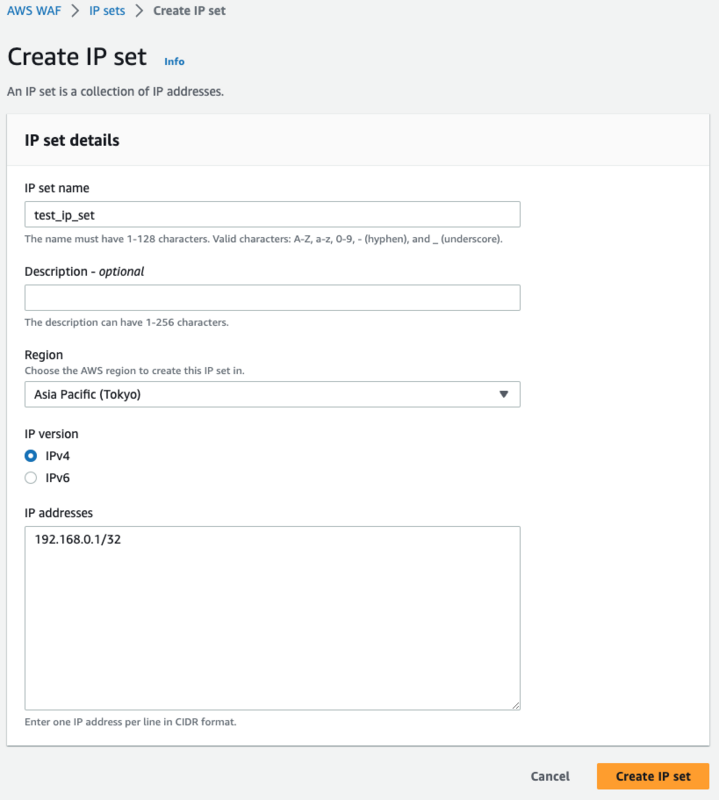This screenshot has width=719, height=800.
Task: Focus the IP set name input field
Action: tap(272, 215)
